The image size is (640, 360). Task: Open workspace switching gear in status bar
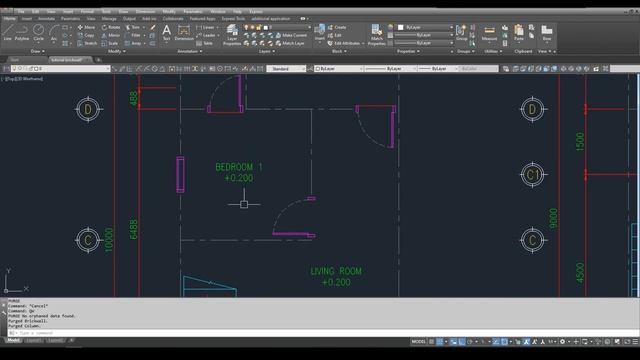pos(562,342)
